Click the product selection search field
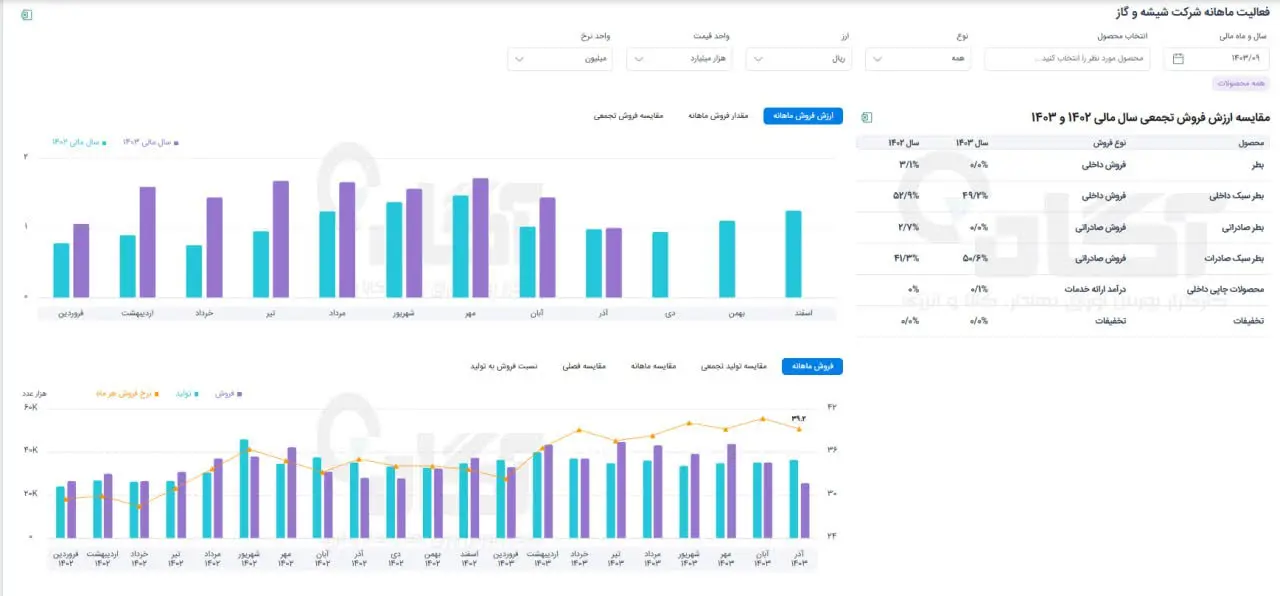This screenshot has height=596, width=1280. (x=1067, y=59)
